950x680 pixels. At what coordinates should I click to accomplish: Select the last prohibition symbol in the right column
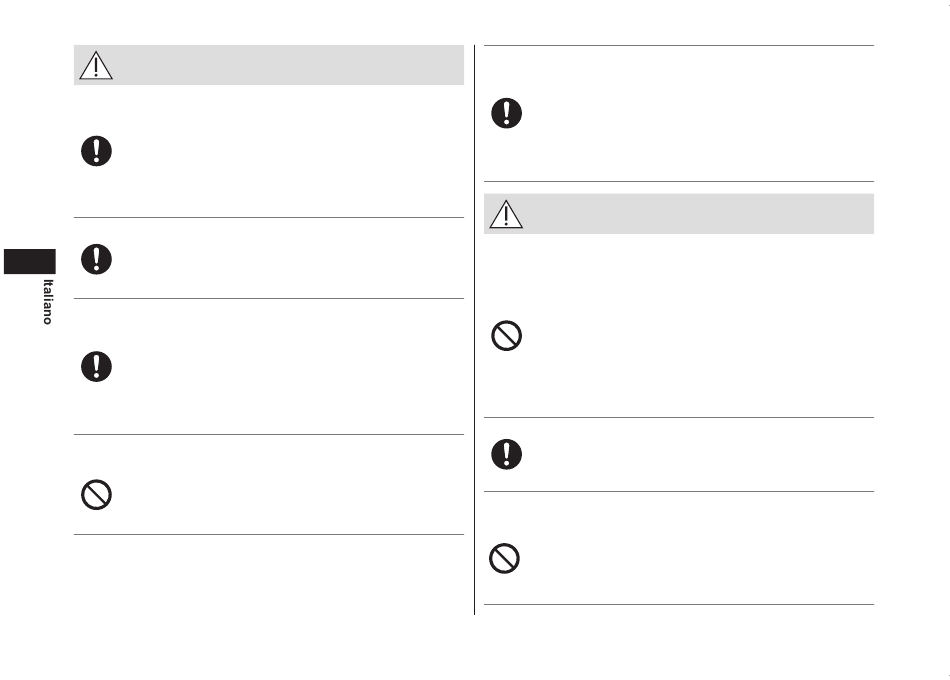pyautogui.click(x=504, y=558)
